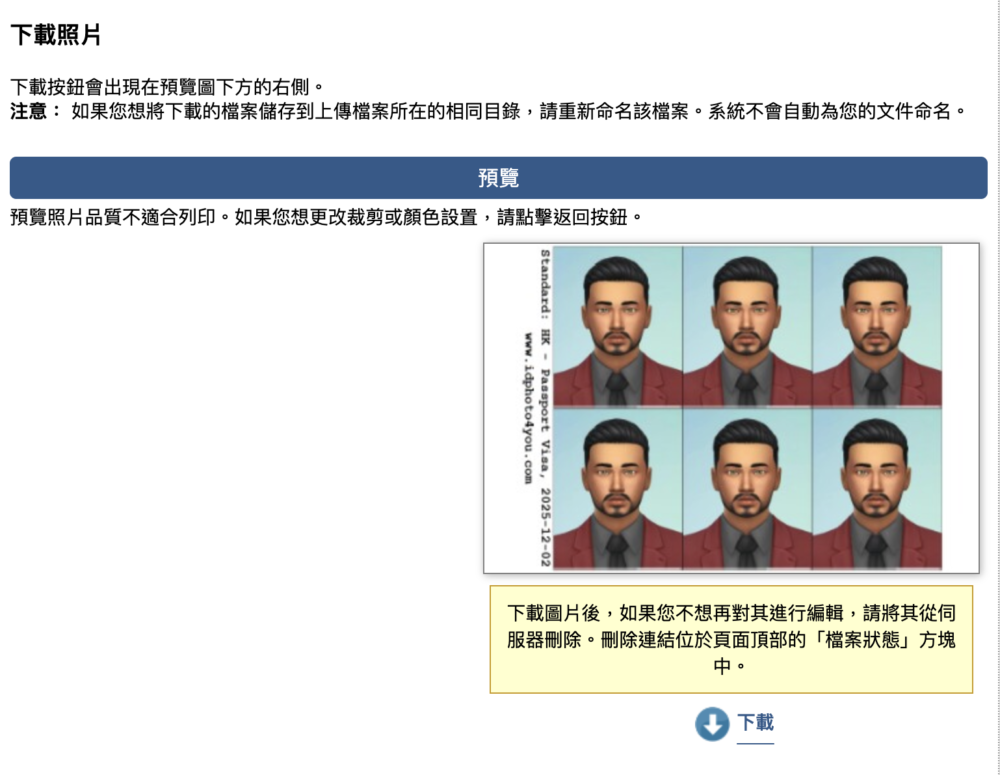Select the top-left passport photo in preview
The height and width of the screenshot is (775, 1000).
coord(617,327)
